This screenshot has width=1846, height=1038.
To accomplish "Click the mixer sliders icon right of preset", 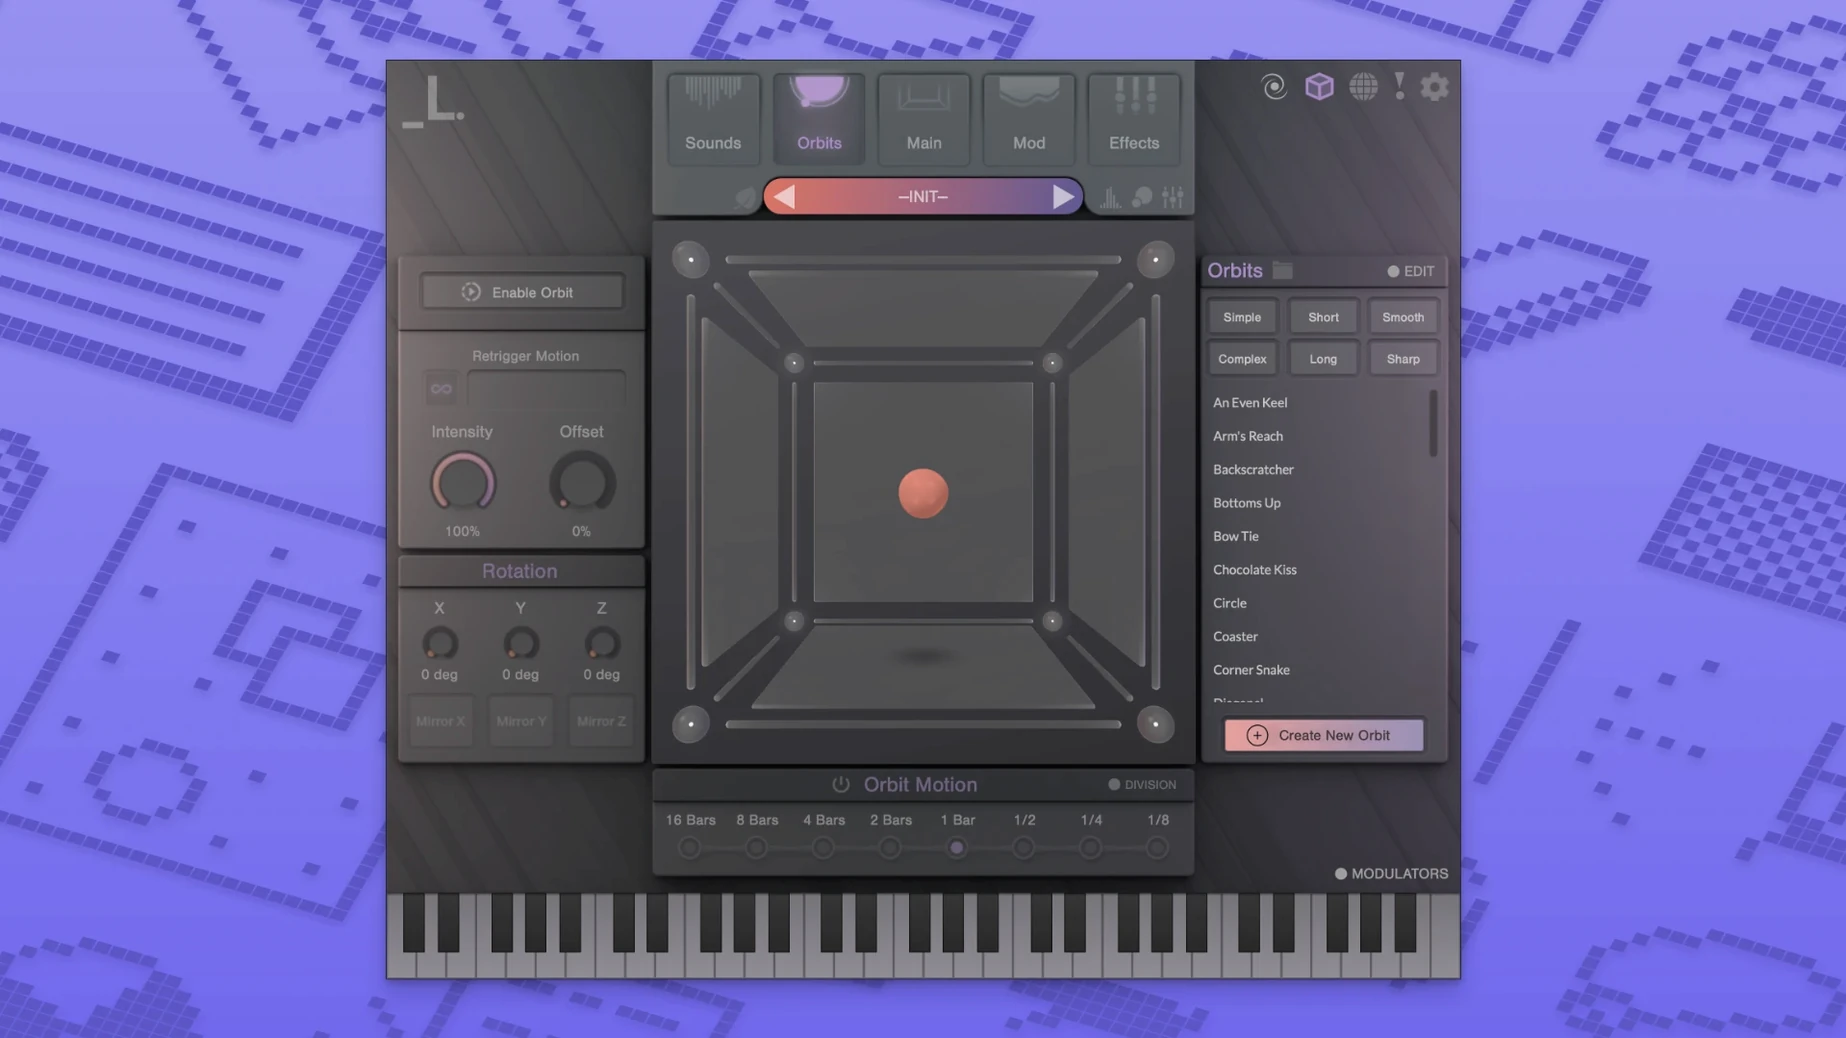I will [1173, 198].
